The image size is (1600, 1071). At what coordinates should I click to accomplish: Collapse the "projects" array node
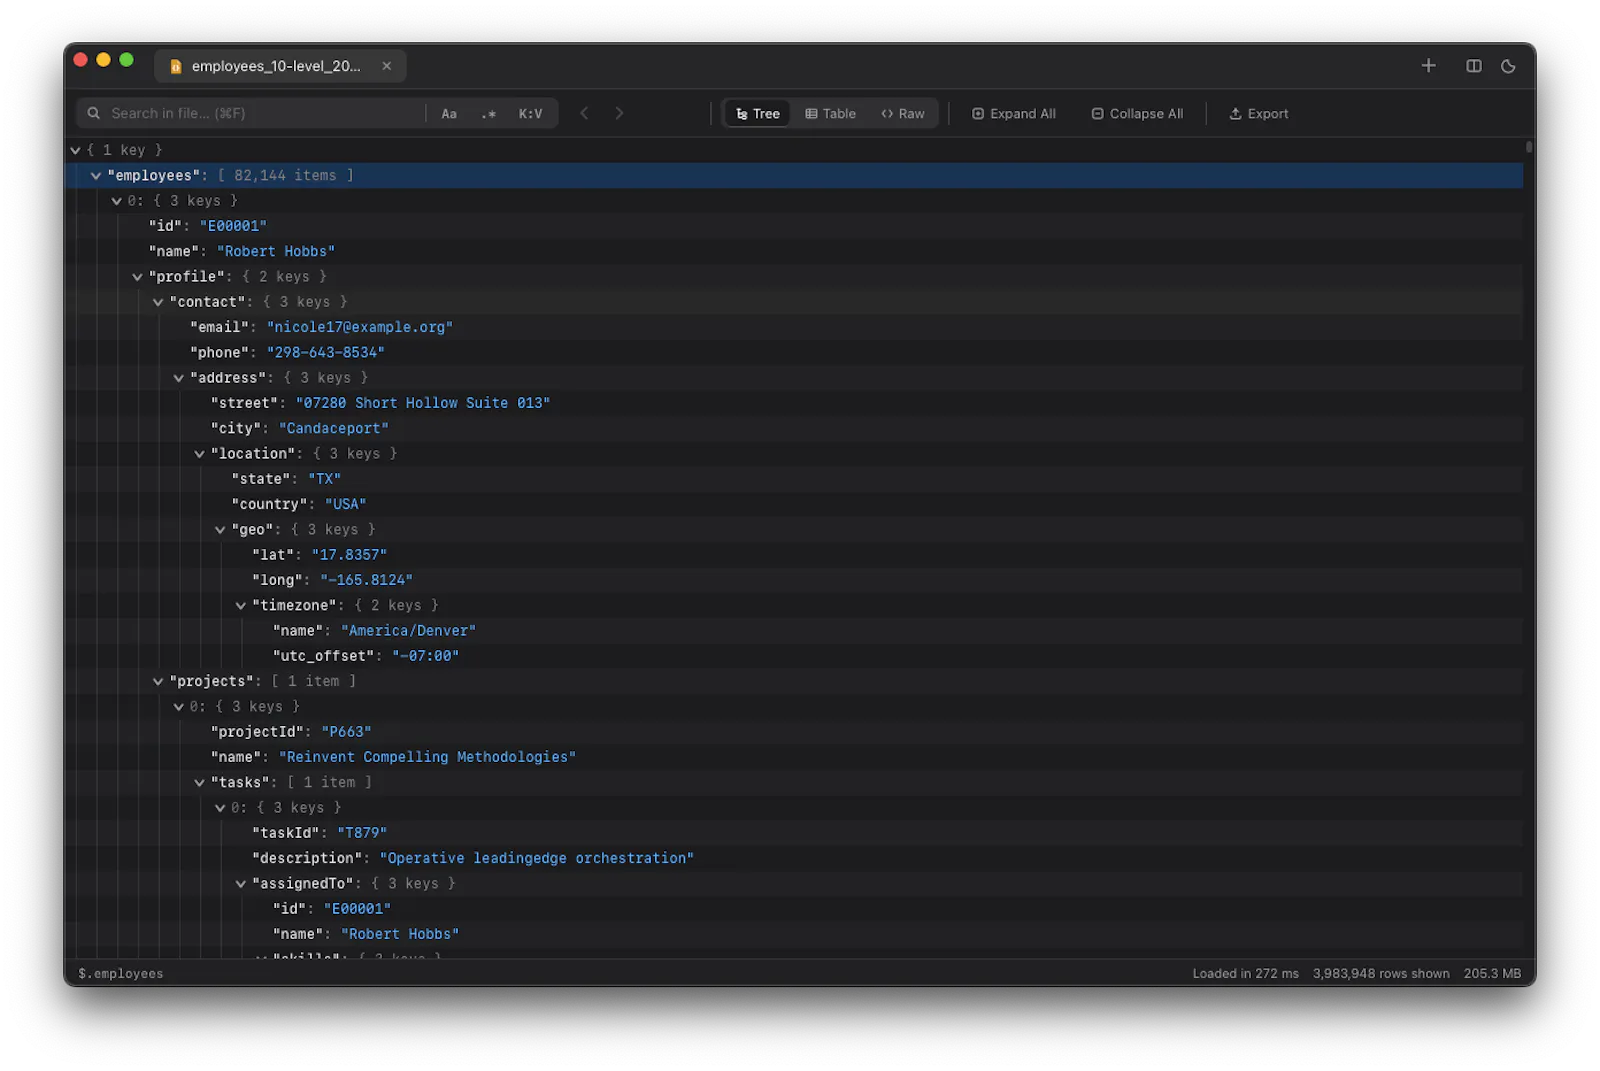pos(158,682)
